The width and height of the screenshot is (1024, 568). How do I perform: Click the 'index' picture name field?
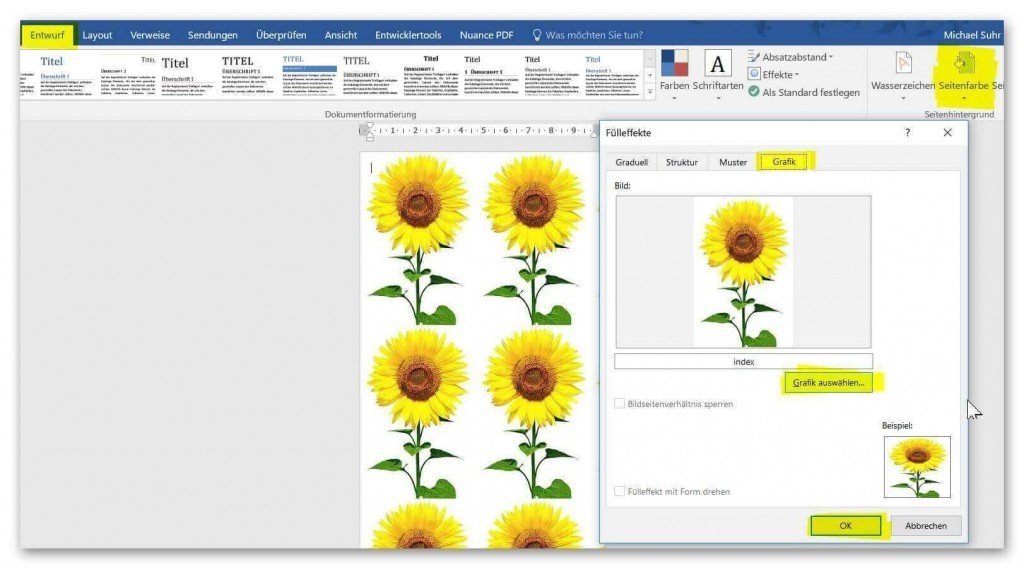tap(743, 362)
